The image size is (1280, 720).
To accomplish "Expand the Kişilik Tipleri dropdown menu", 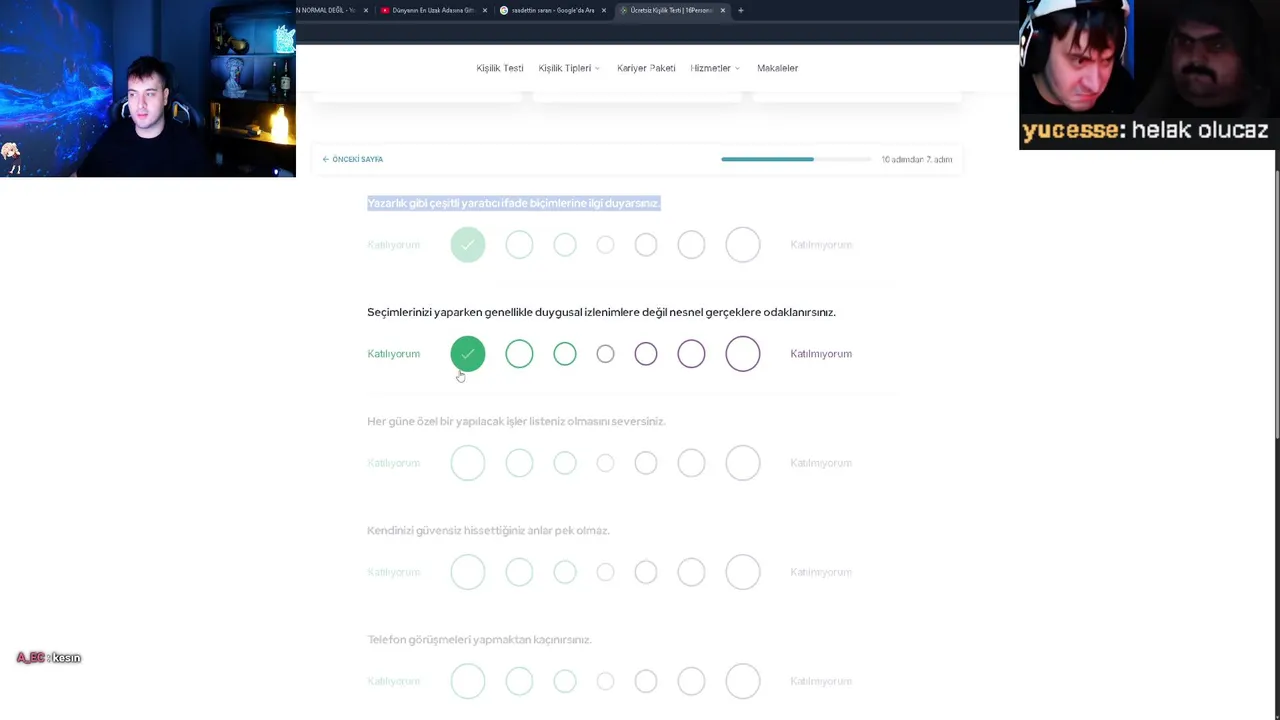I will (x=569, y=68).
